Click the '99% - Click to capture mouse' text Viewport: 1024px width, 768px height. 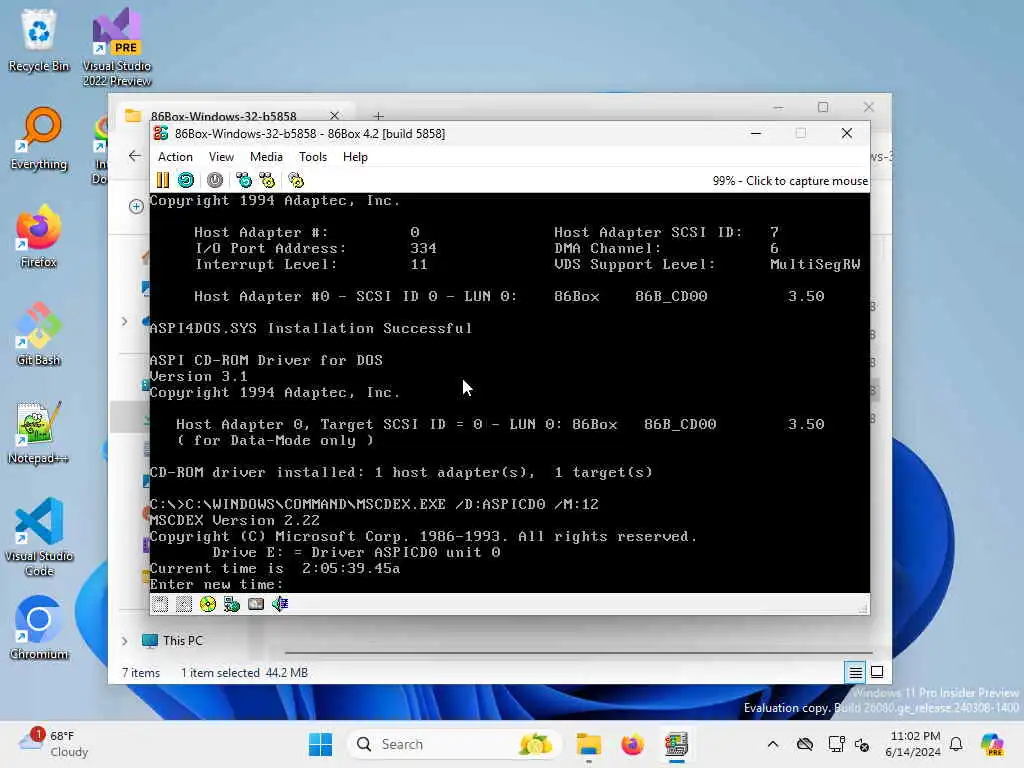coord(790,181)
